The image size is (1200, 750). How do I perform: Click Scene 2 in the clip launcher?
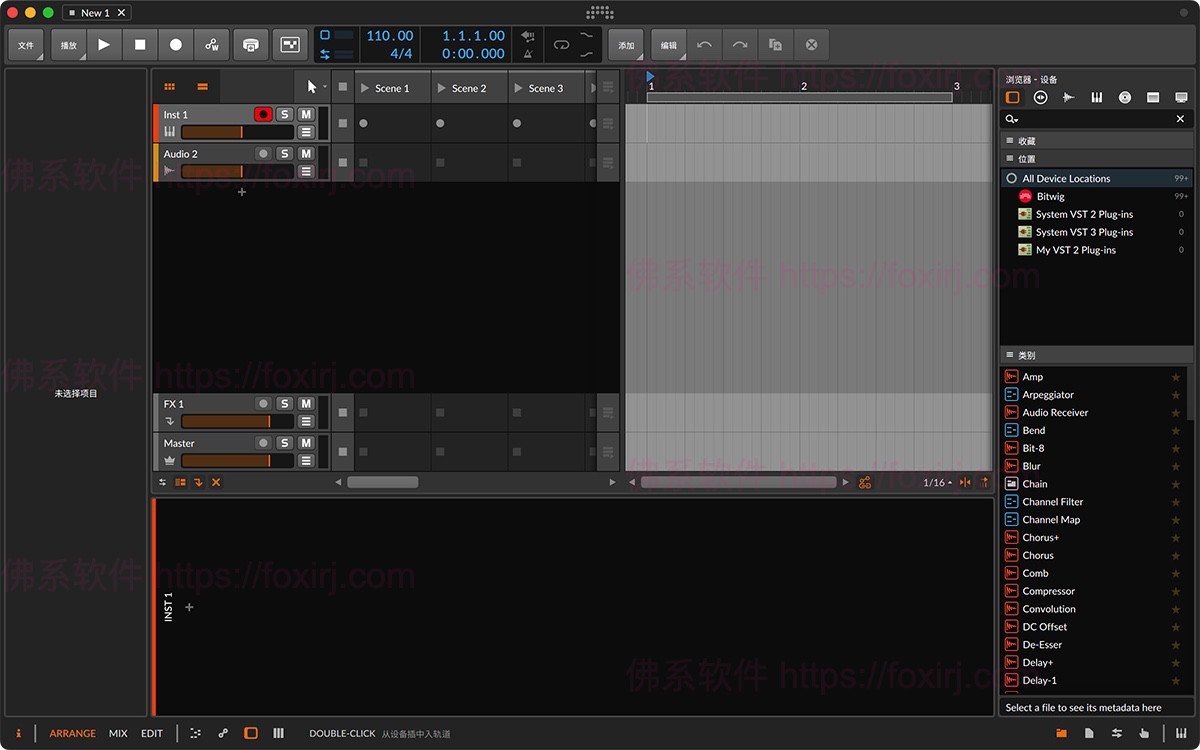coord(466,87)
